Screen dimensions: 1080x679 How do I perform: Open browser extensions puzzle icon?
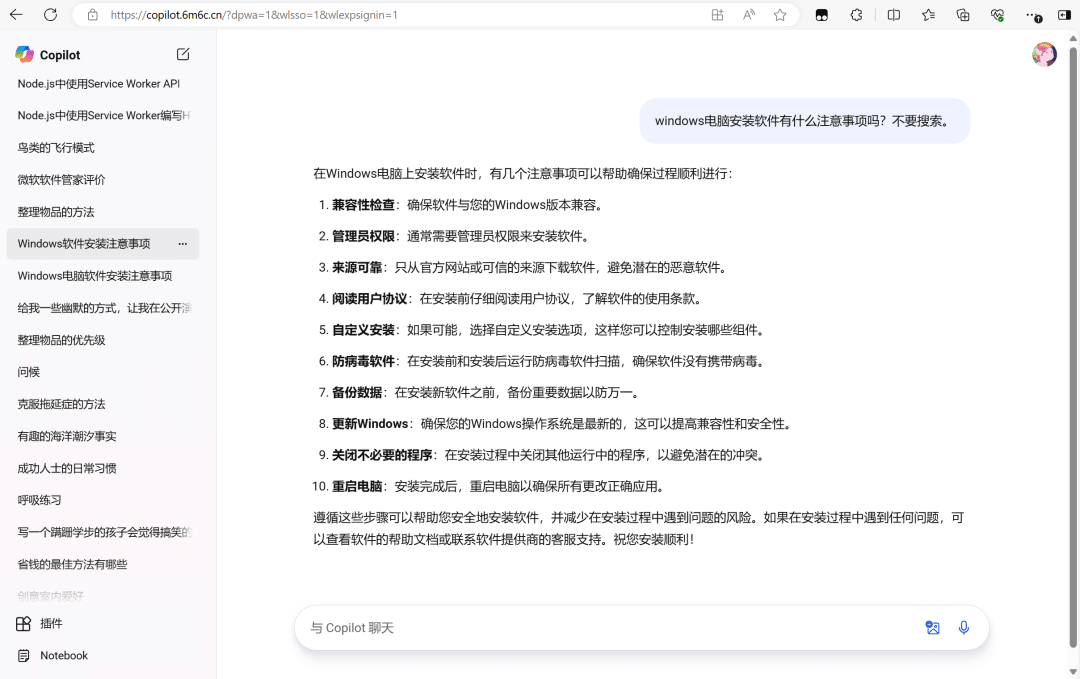[857, 15]
